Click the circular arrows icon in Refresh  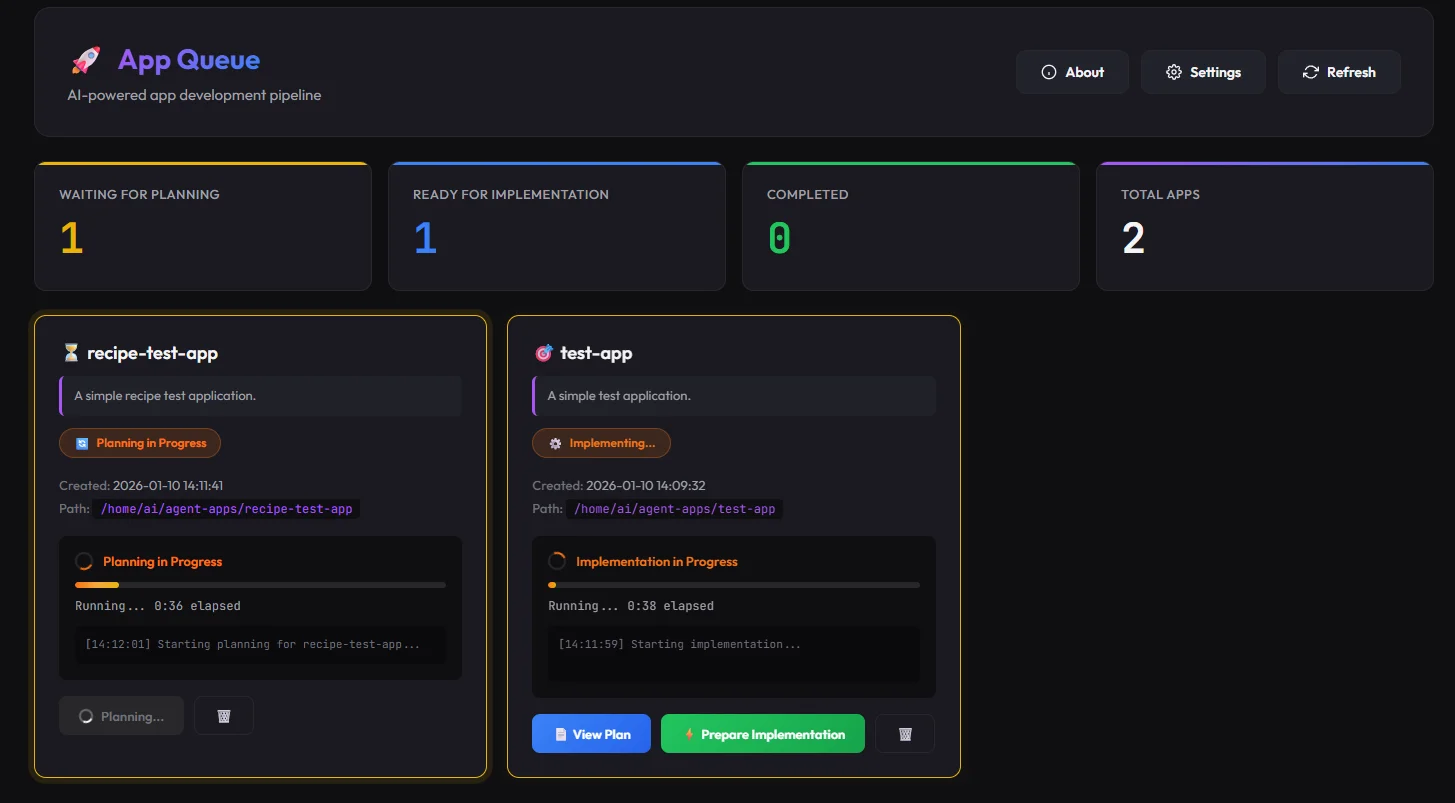(x=1311, y=71)
